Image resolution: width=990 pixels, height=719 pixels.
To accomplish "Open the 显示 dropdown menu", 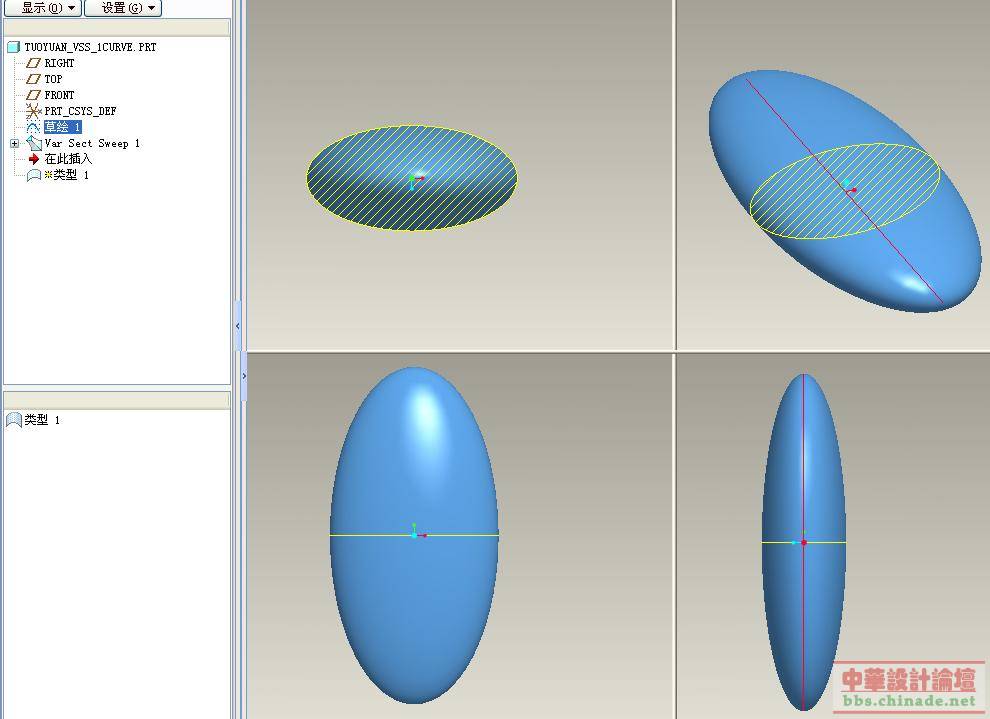I will pos(43,8).
